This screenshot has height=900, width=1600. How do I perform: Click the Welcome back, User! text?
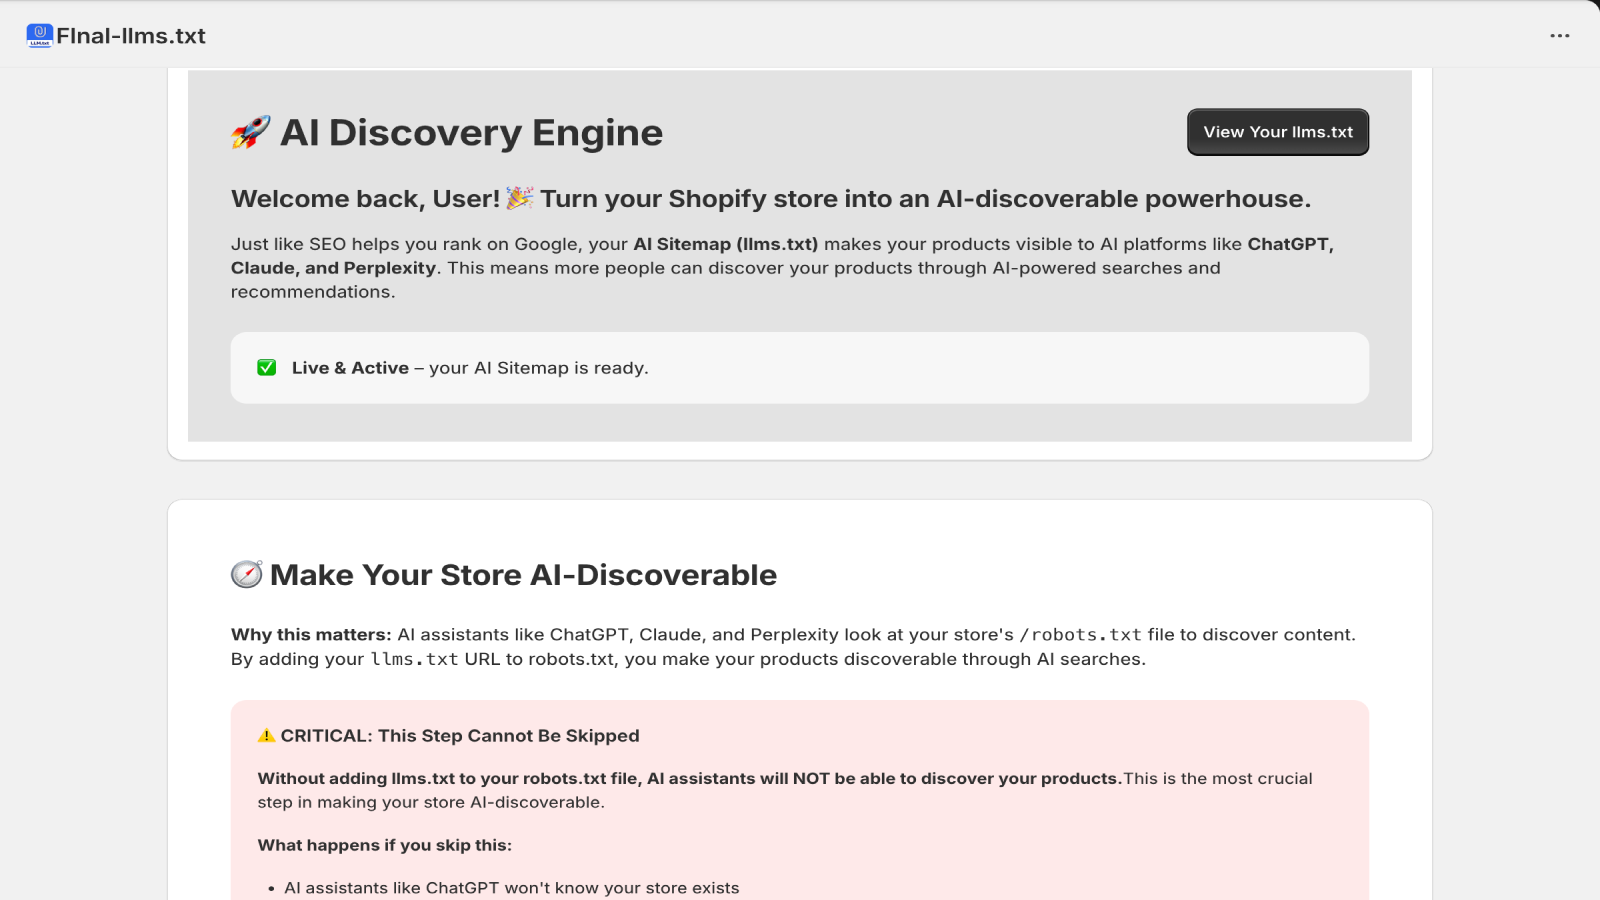coord(365,199)
